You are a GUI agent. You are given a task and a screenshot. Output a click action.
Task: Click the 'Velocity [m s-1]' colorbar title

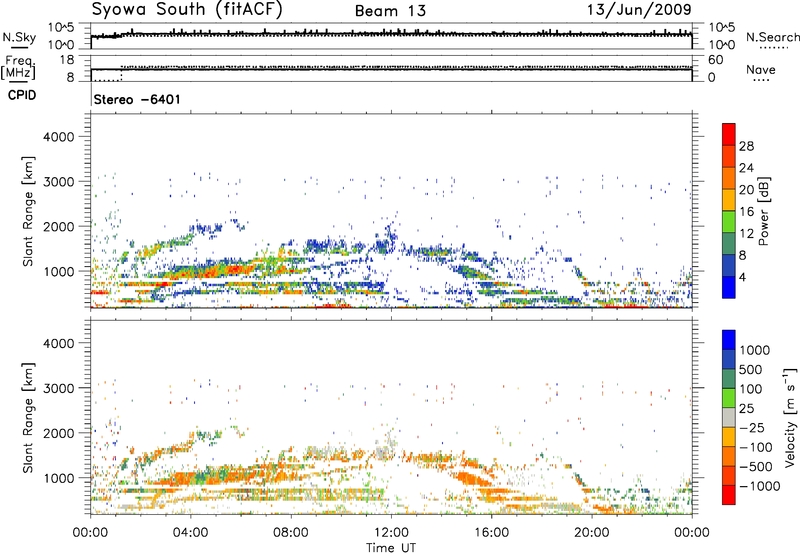(790, 418)
